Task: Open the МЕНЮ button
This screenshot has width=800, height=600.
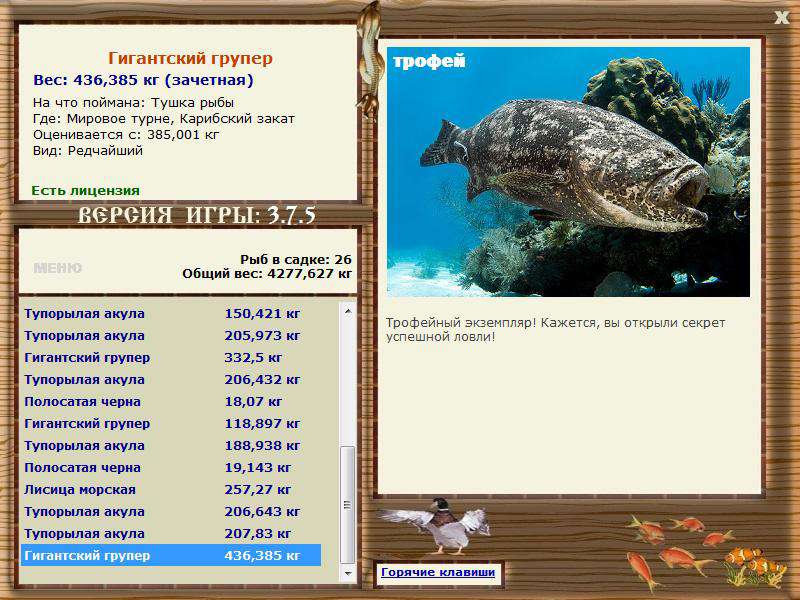Action: pyautogui.click(x=58, y=268)
